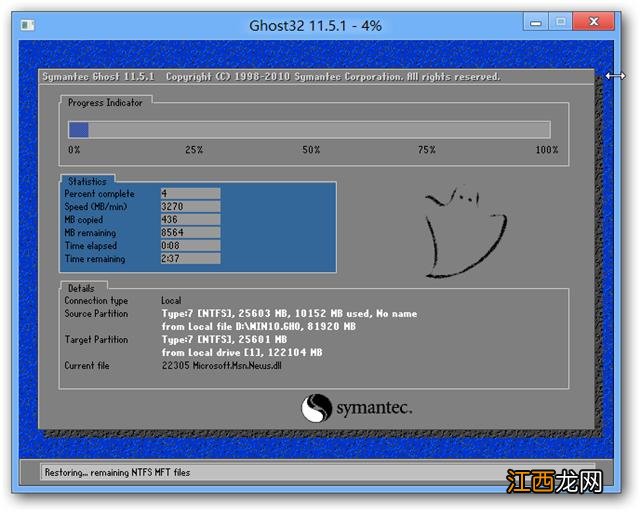Click the Current file label
The image size is (640, 512).
(x=87, y=365)
